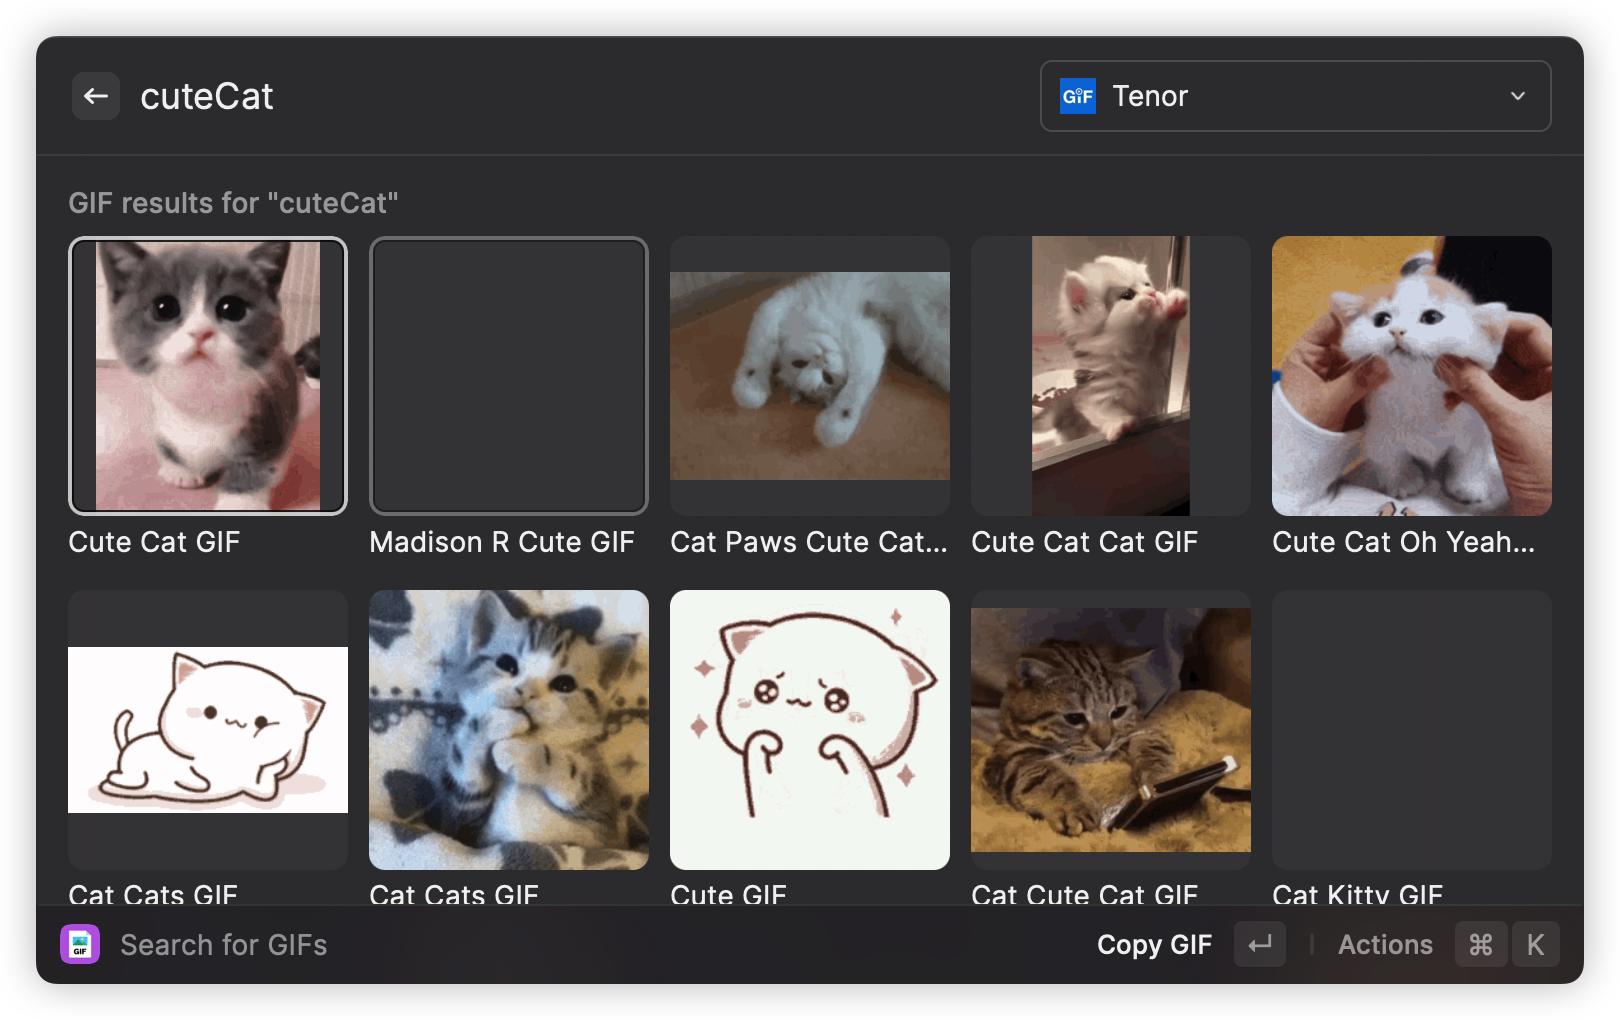Click the purple GIF extension icon
Viewport: 1620px width, 1020px height.
tap(80, 945)
